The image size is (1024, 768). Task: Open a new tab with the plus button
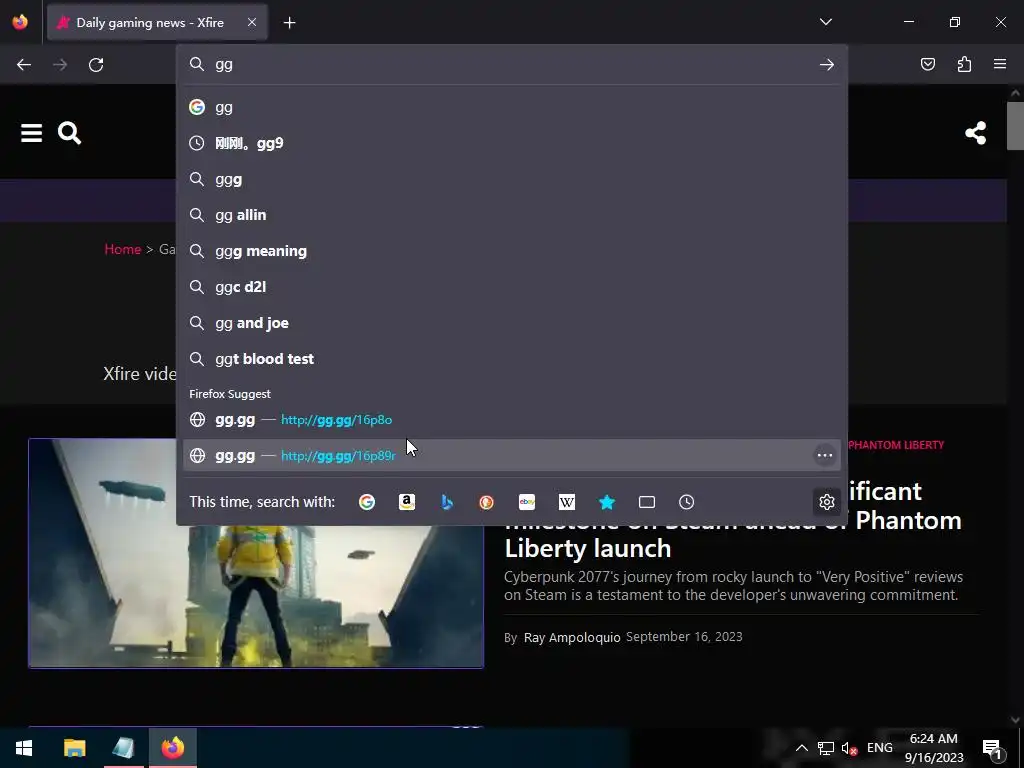click(x=289, y=23)
